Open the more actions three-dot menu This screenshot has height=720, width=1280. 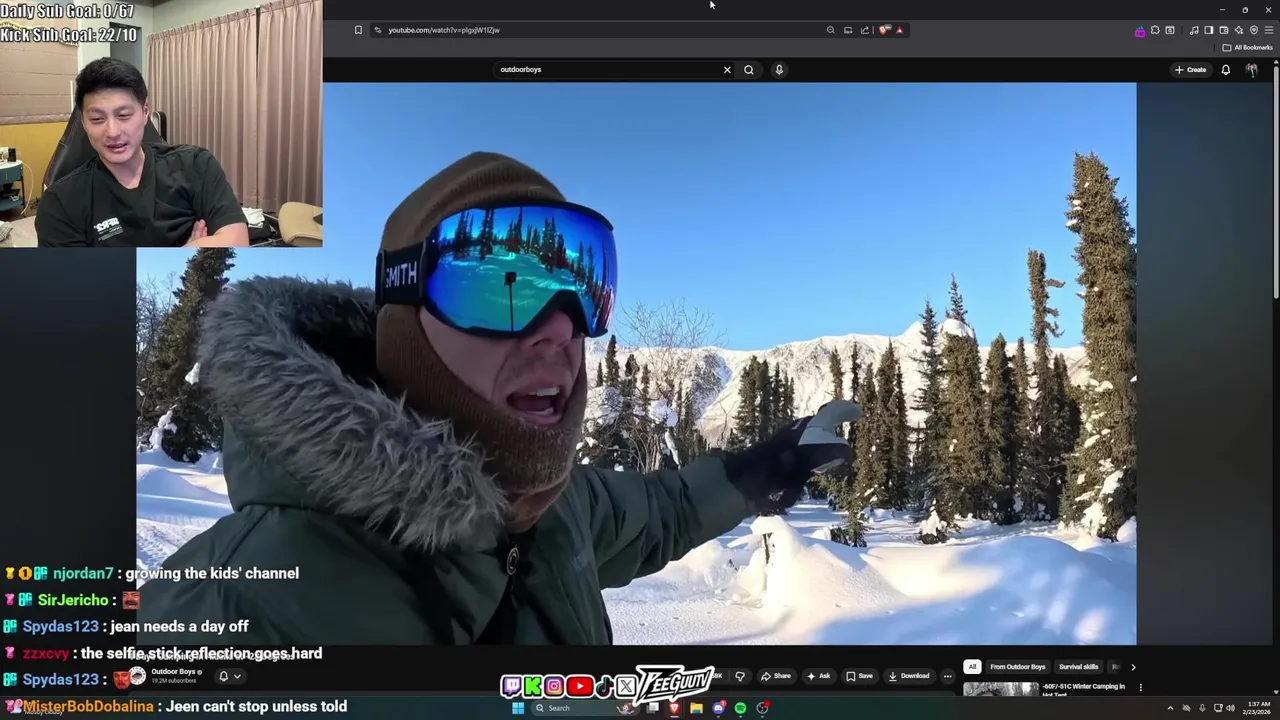(948, 676)
